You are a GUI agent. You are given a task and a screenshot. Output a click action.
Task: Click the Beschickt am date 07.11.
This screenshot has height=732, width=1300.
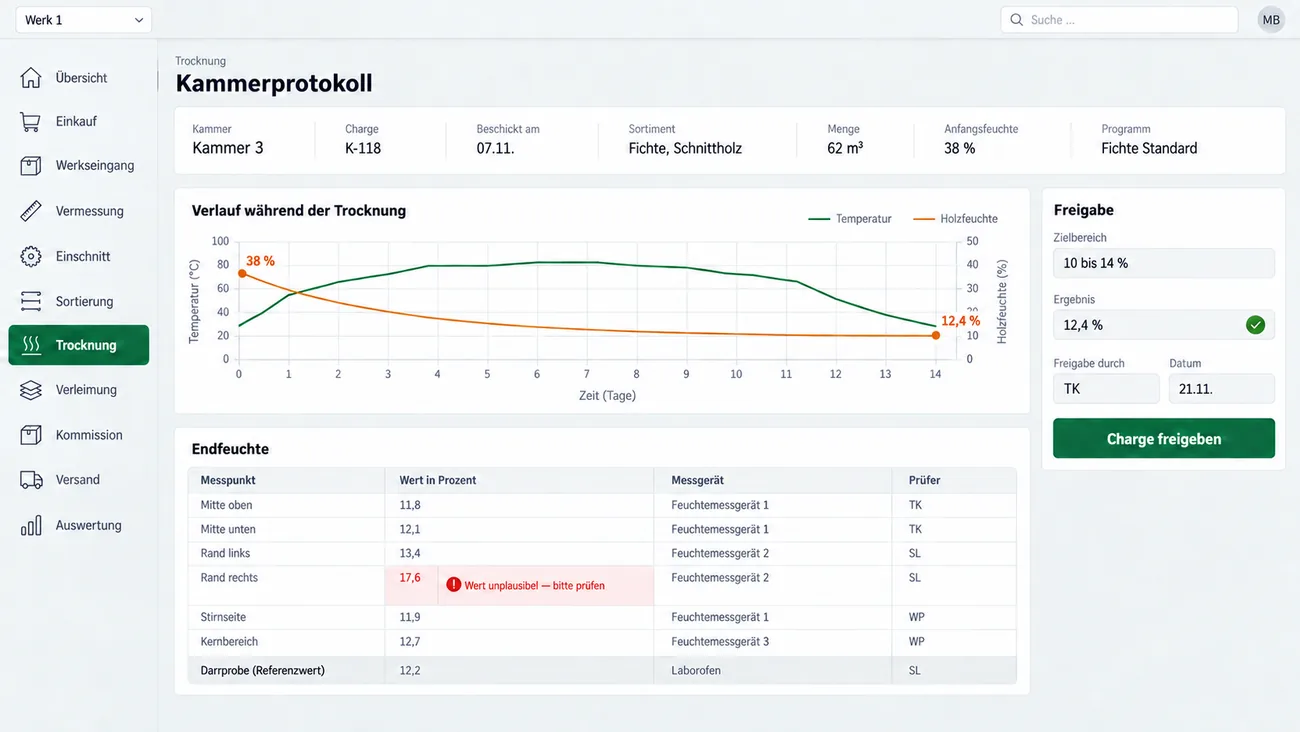pyautogui.click(x=495, y=148)
